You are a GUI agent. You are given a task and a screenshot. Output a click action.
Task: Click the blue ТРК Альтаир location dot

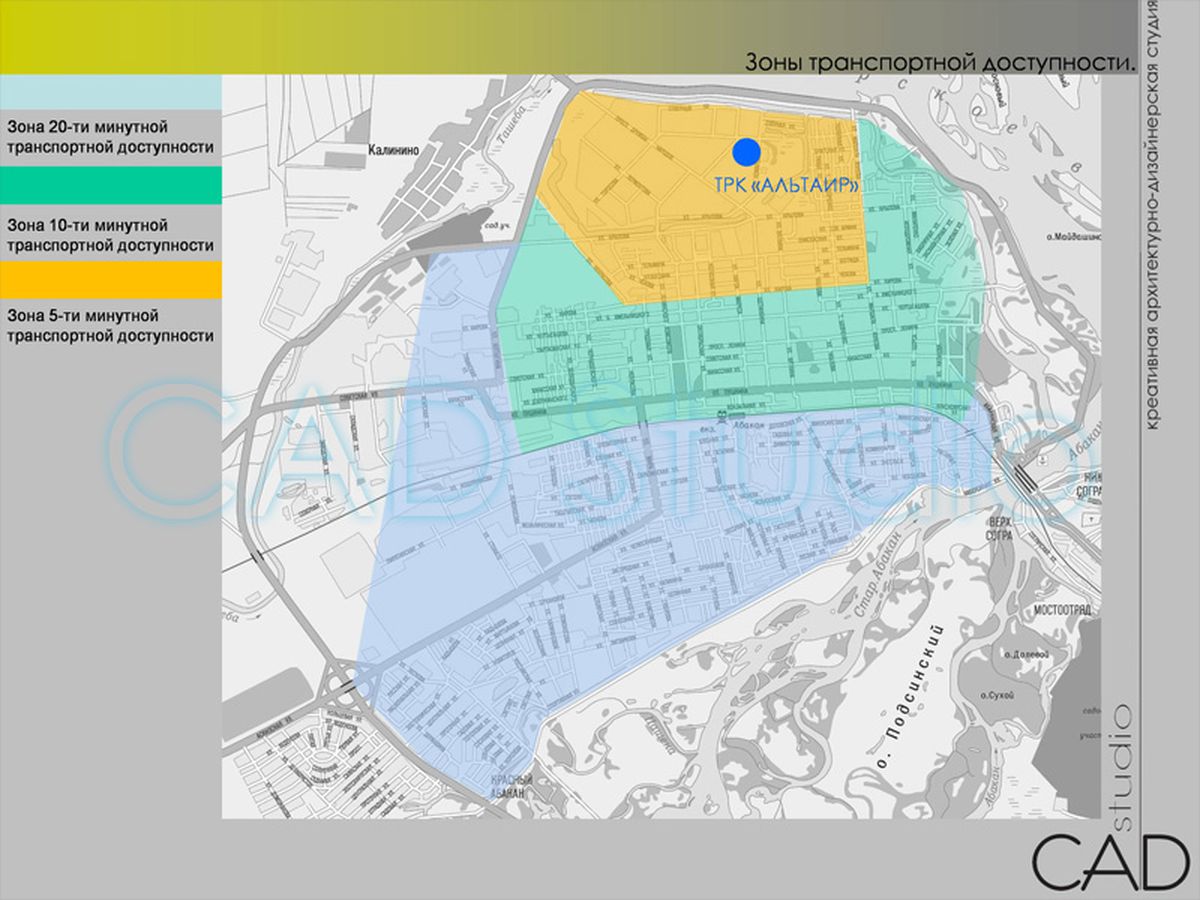(x=746, y=152)
